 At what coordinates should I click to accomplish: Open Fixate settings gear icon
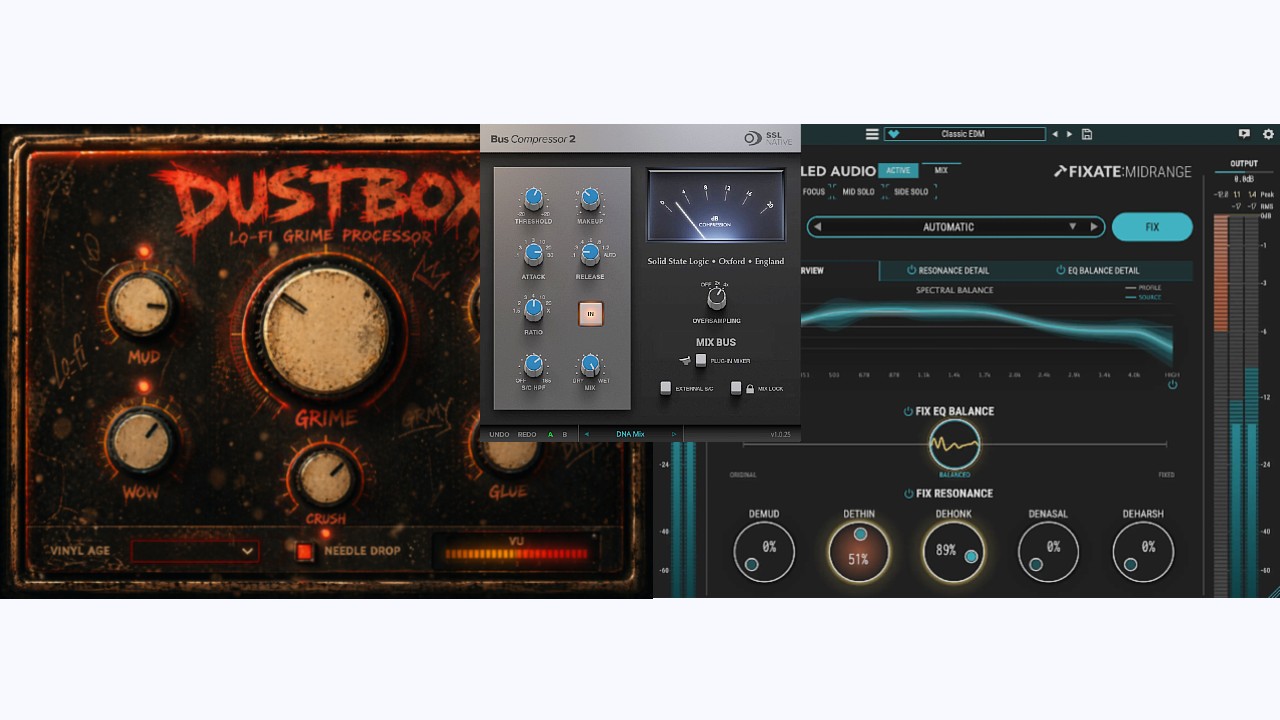1268,133
